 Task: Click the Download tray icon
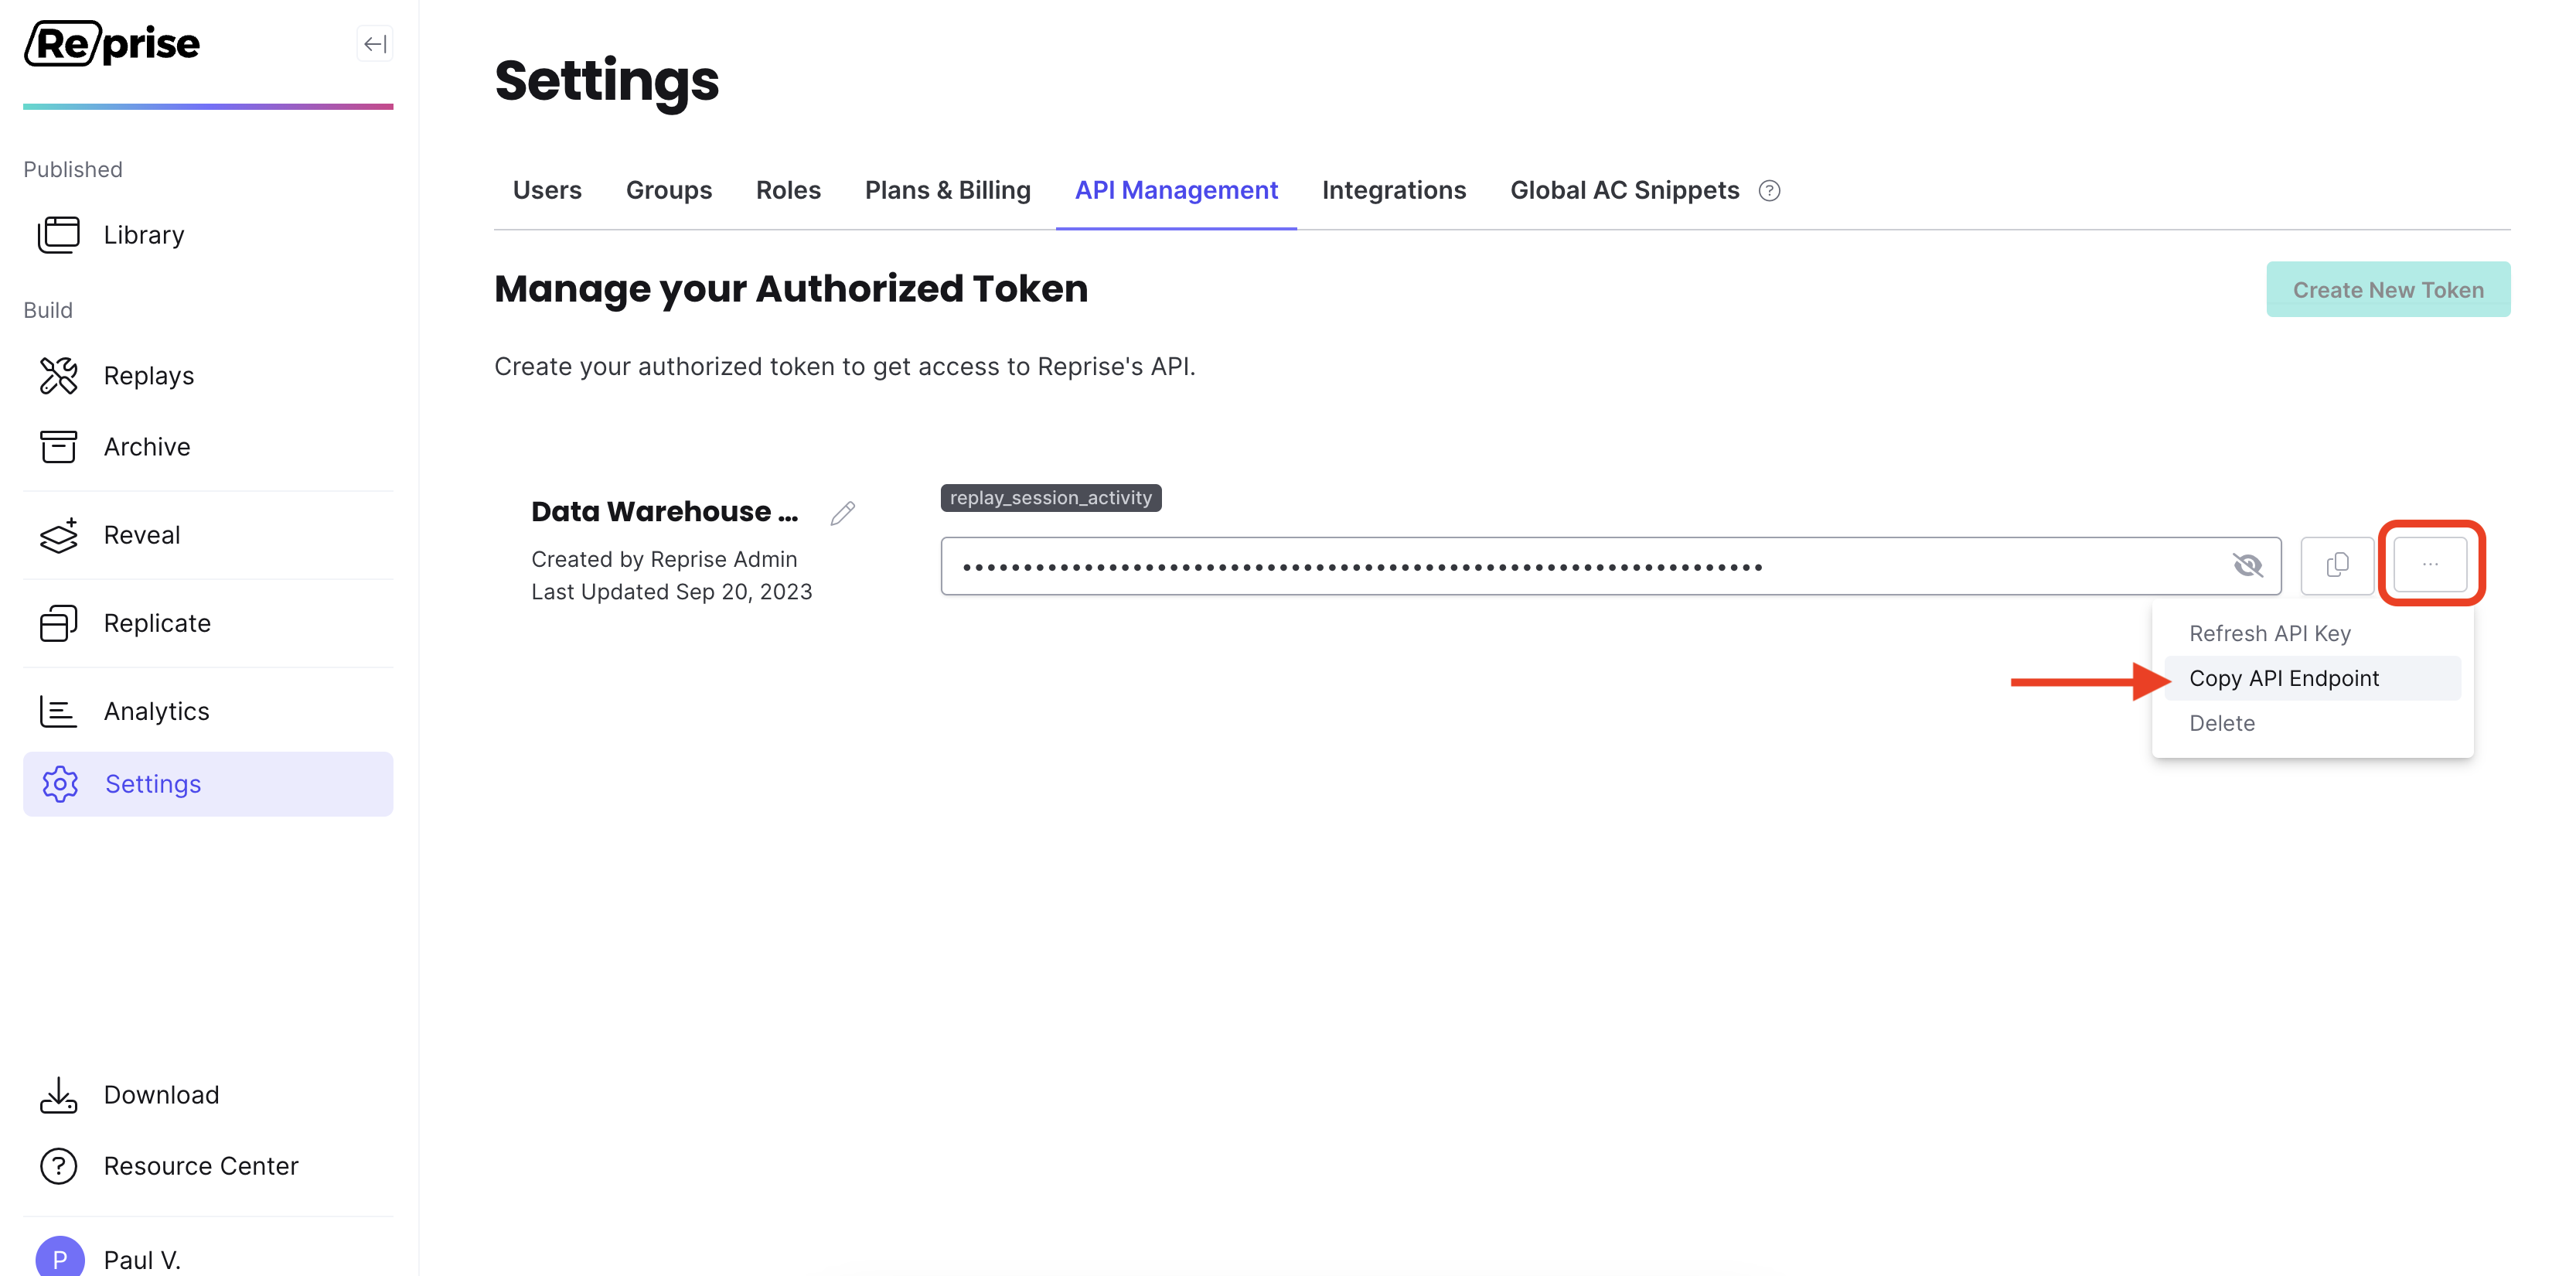(58, 1095)
